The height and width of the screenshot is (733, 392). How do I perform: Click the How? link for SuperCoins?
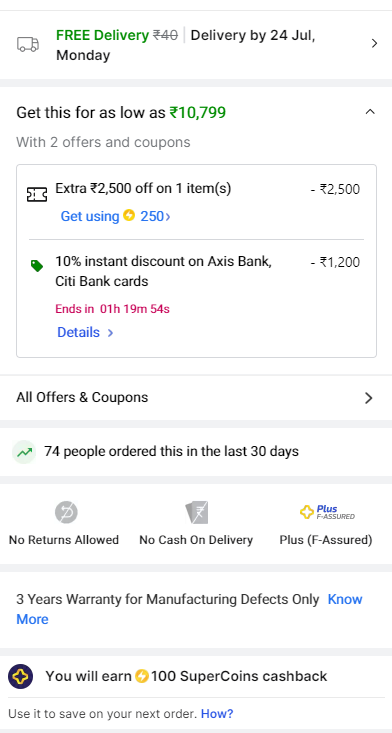point(217,714)
